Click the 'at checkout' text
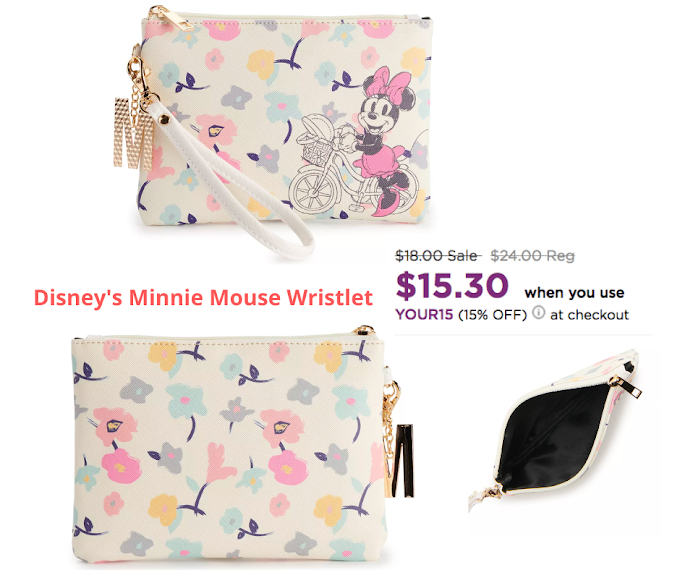 [589, 314]
